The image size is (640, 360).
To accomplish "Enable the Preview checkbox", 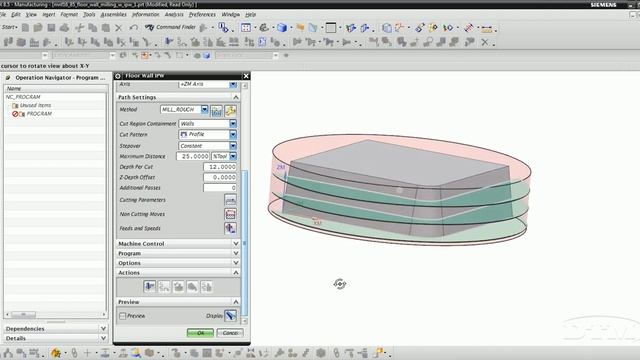I will pos(122,316).
